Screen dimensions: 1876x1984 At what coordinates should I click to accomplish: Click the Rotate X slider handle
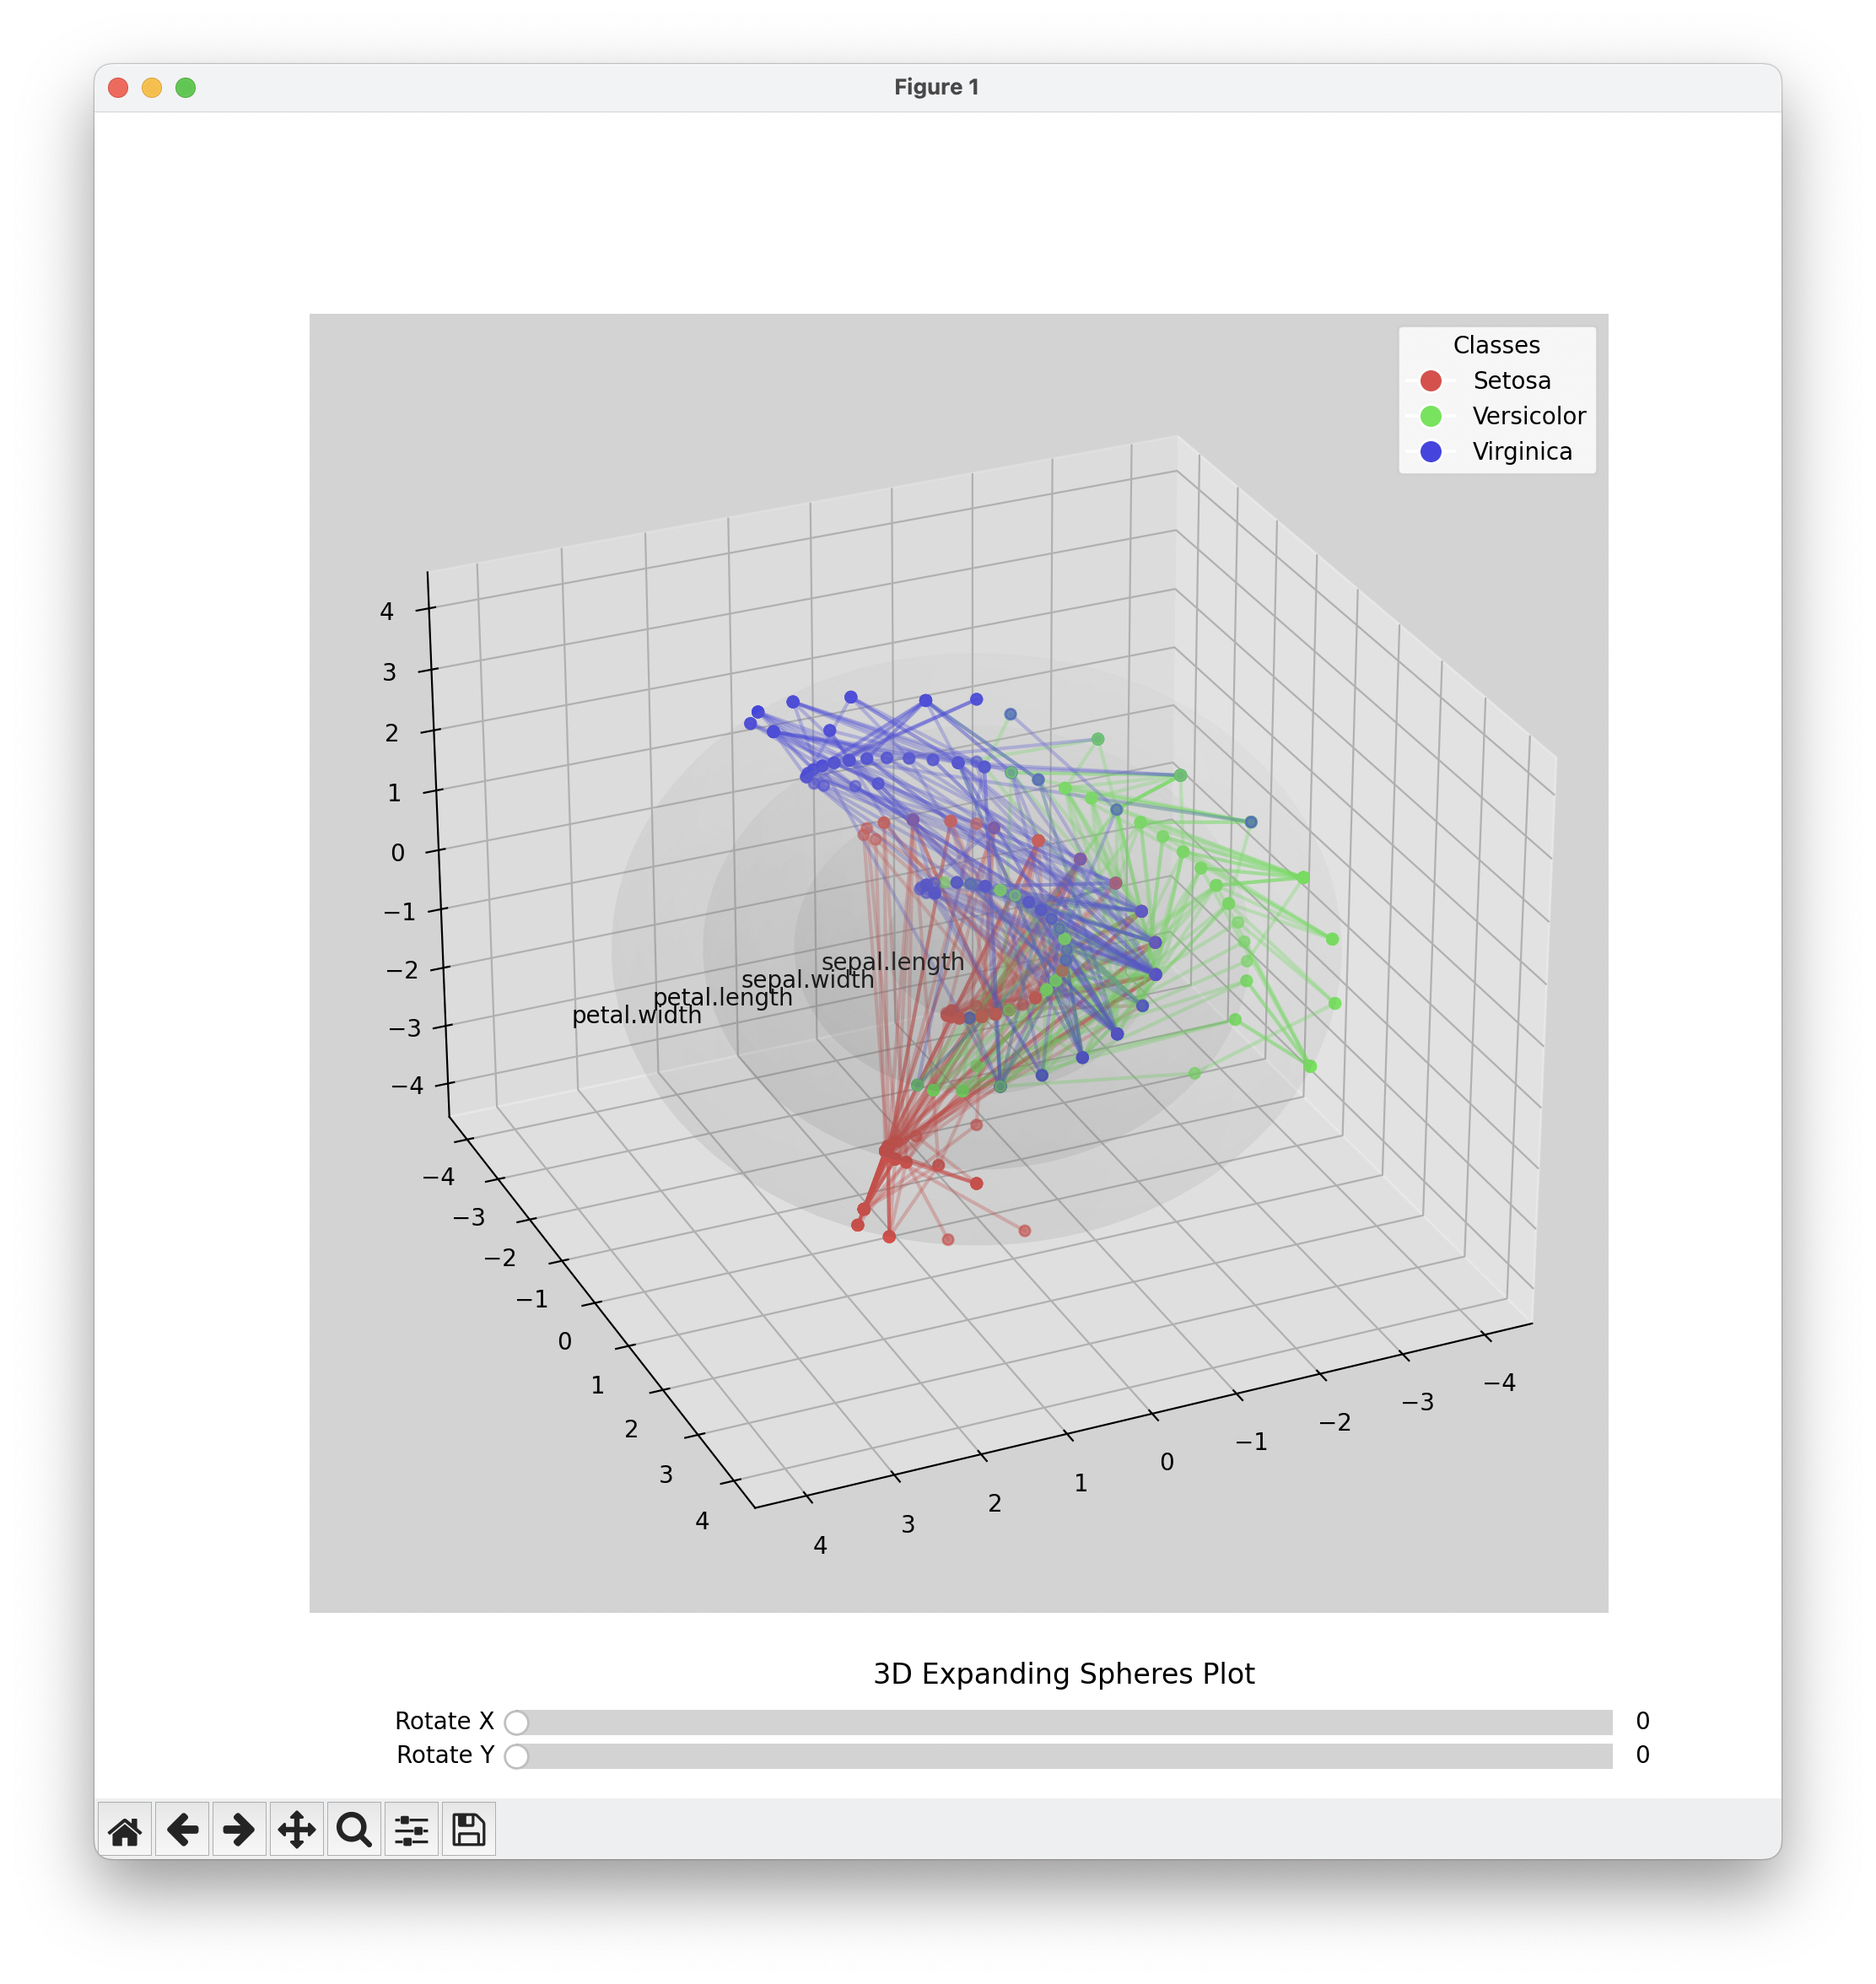click(516, 1722)
